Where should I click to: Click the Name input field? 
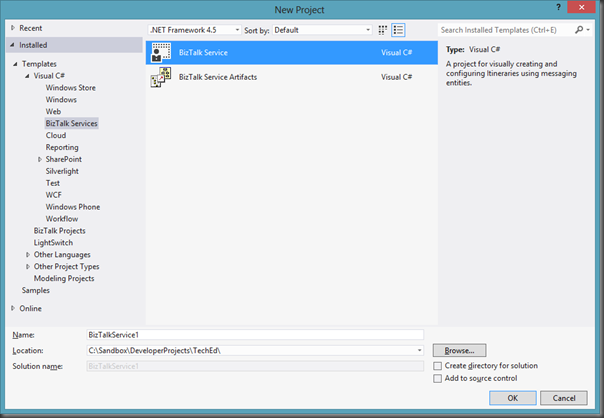click(x=255, y=335)
